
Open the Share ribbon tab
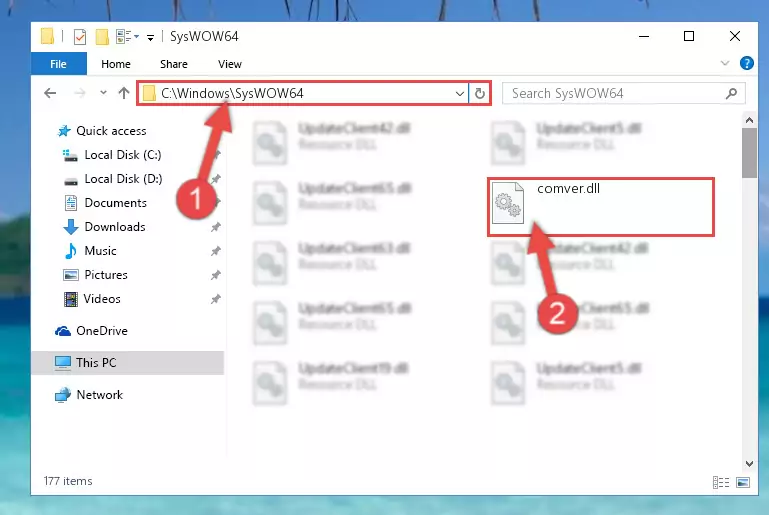point(174,64)
